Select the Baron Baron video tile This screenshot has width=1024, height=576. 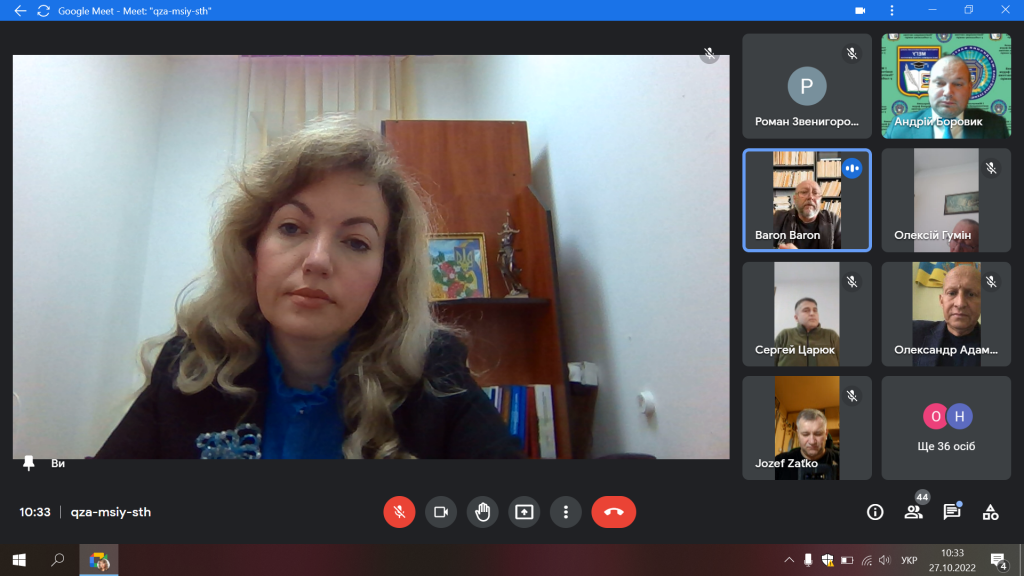tap(807, 200)
